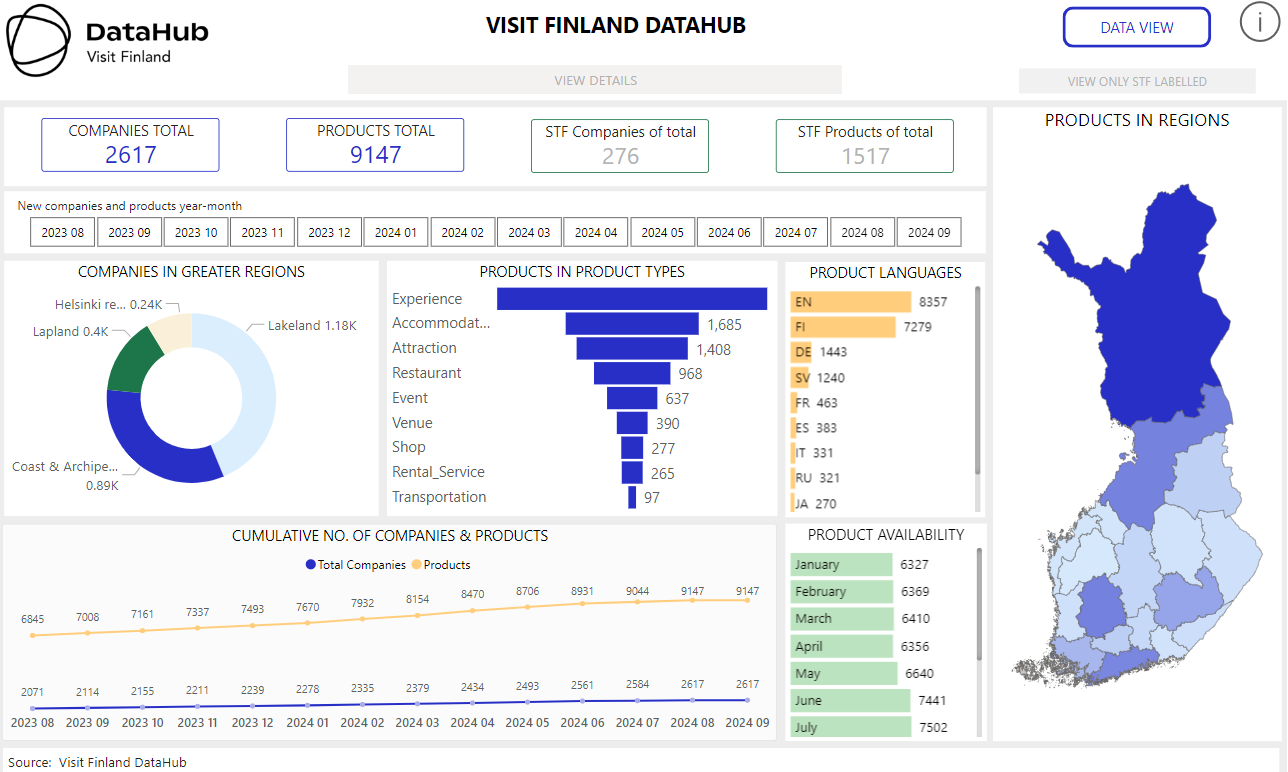Click the Source: Visit Finland DataHub text
1288x772 pixels.
tap(97, 762)
